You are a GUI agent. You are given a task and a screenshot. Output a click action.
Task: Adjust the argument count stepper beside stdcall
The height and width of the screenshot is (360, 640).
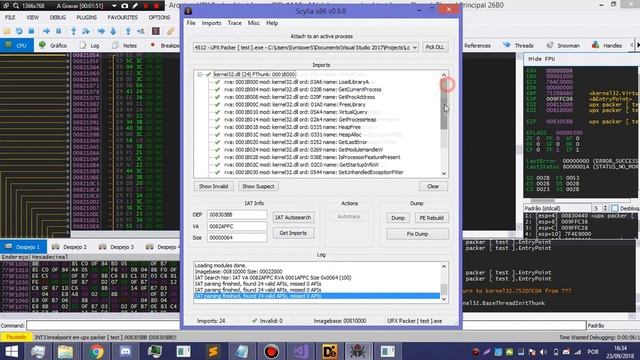tap(605, 208)
